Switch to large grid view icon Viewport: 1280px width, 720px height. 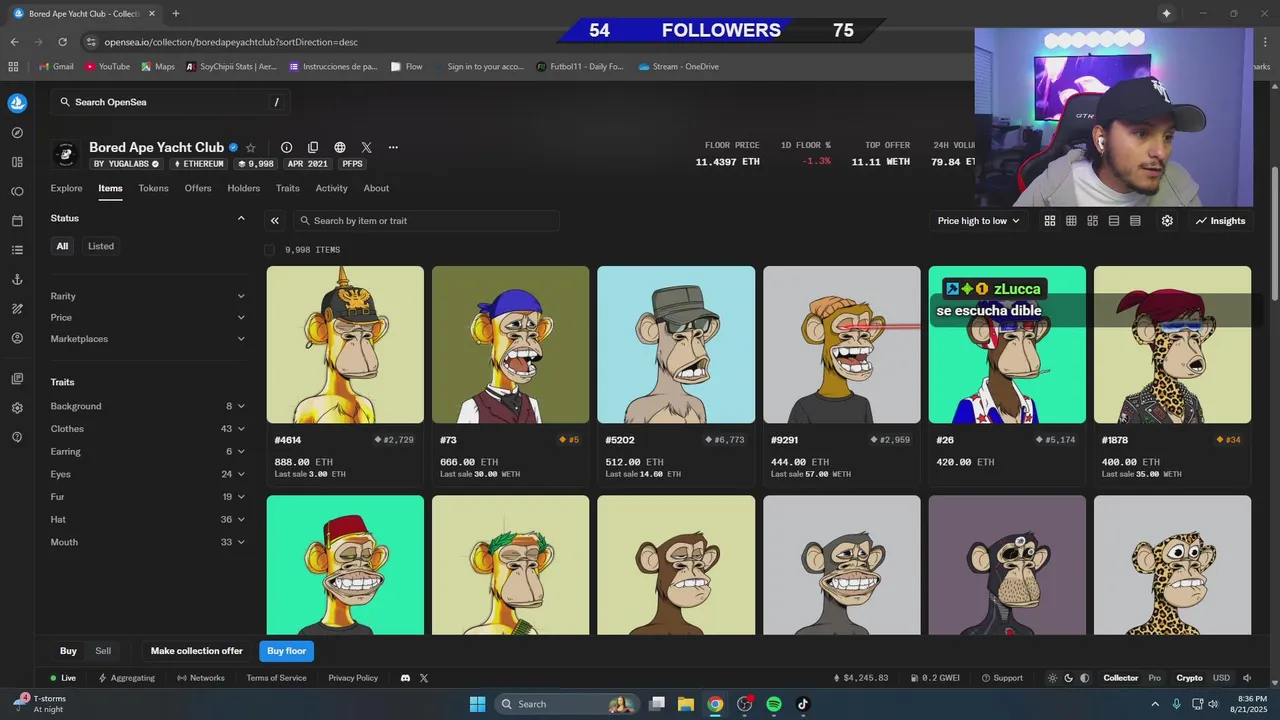1050,221
